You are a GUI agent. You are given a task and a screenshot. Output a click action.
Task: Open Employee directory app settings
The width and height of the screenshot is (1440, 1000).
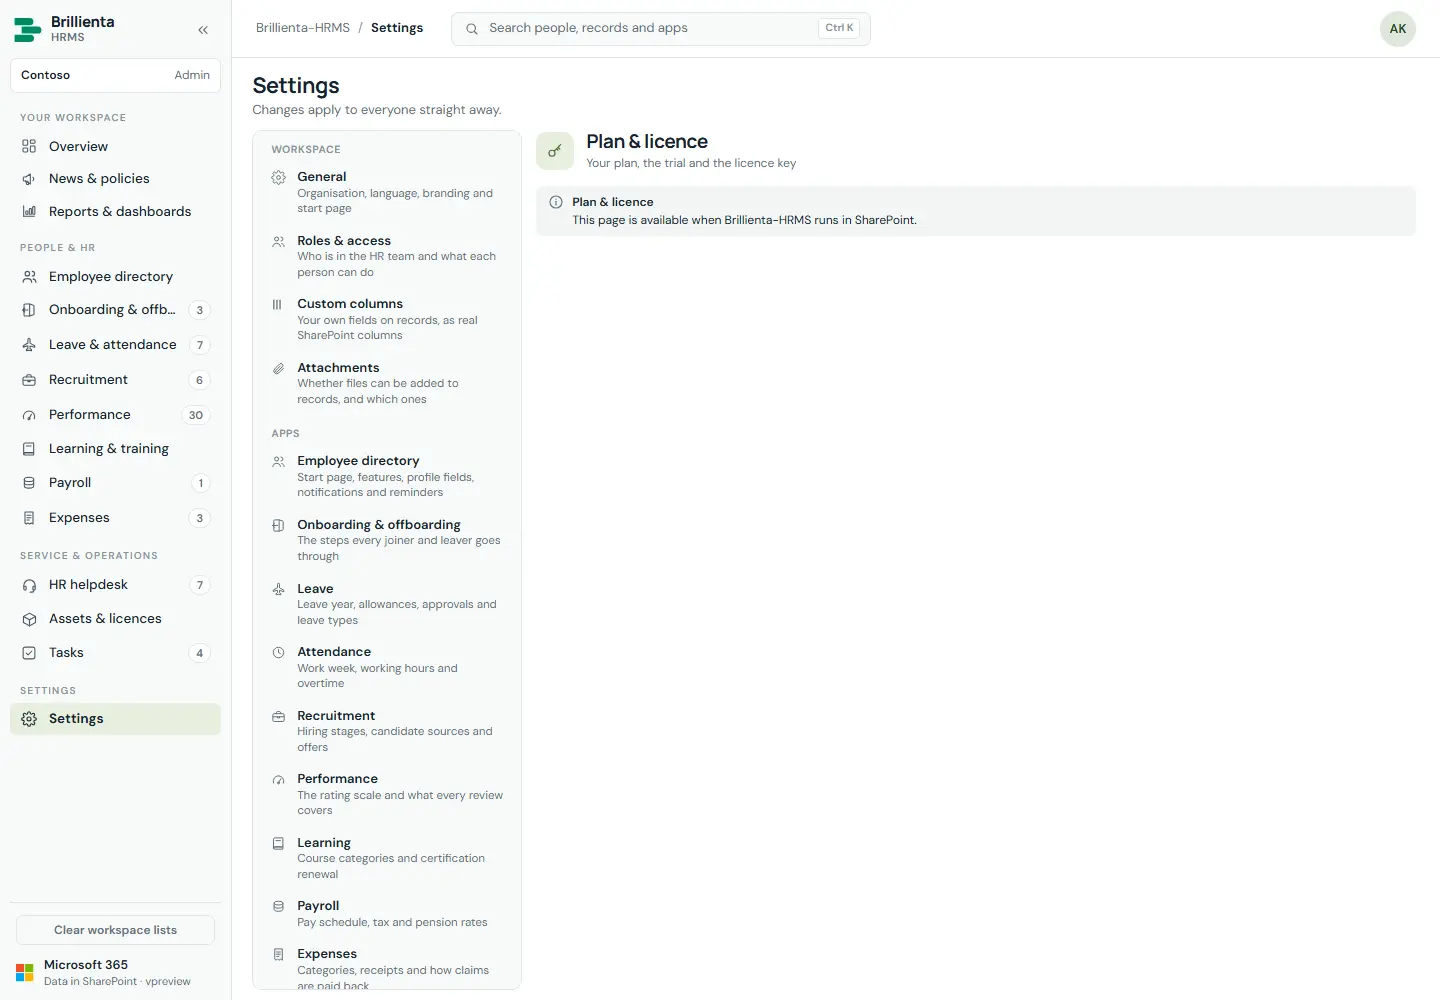(387, 476)
